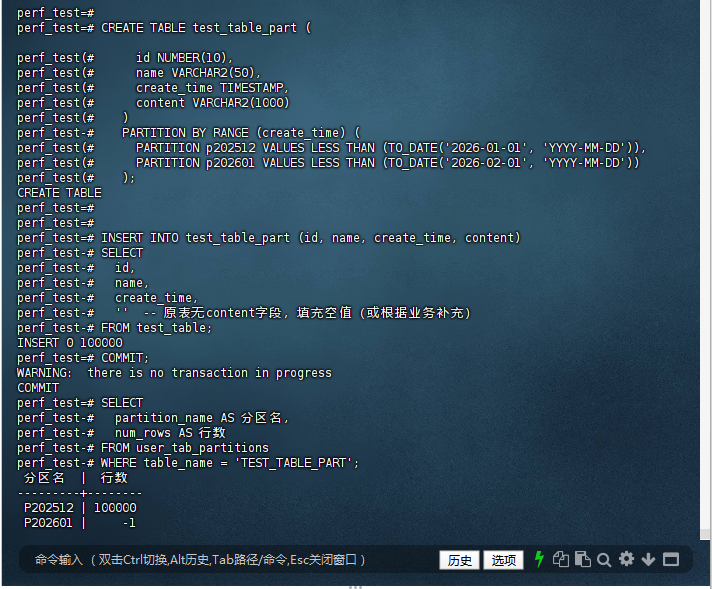The width and height of the screenshot is (712, 589).
Task: Click the paste clipboard icon
Action: click(583, 559)
